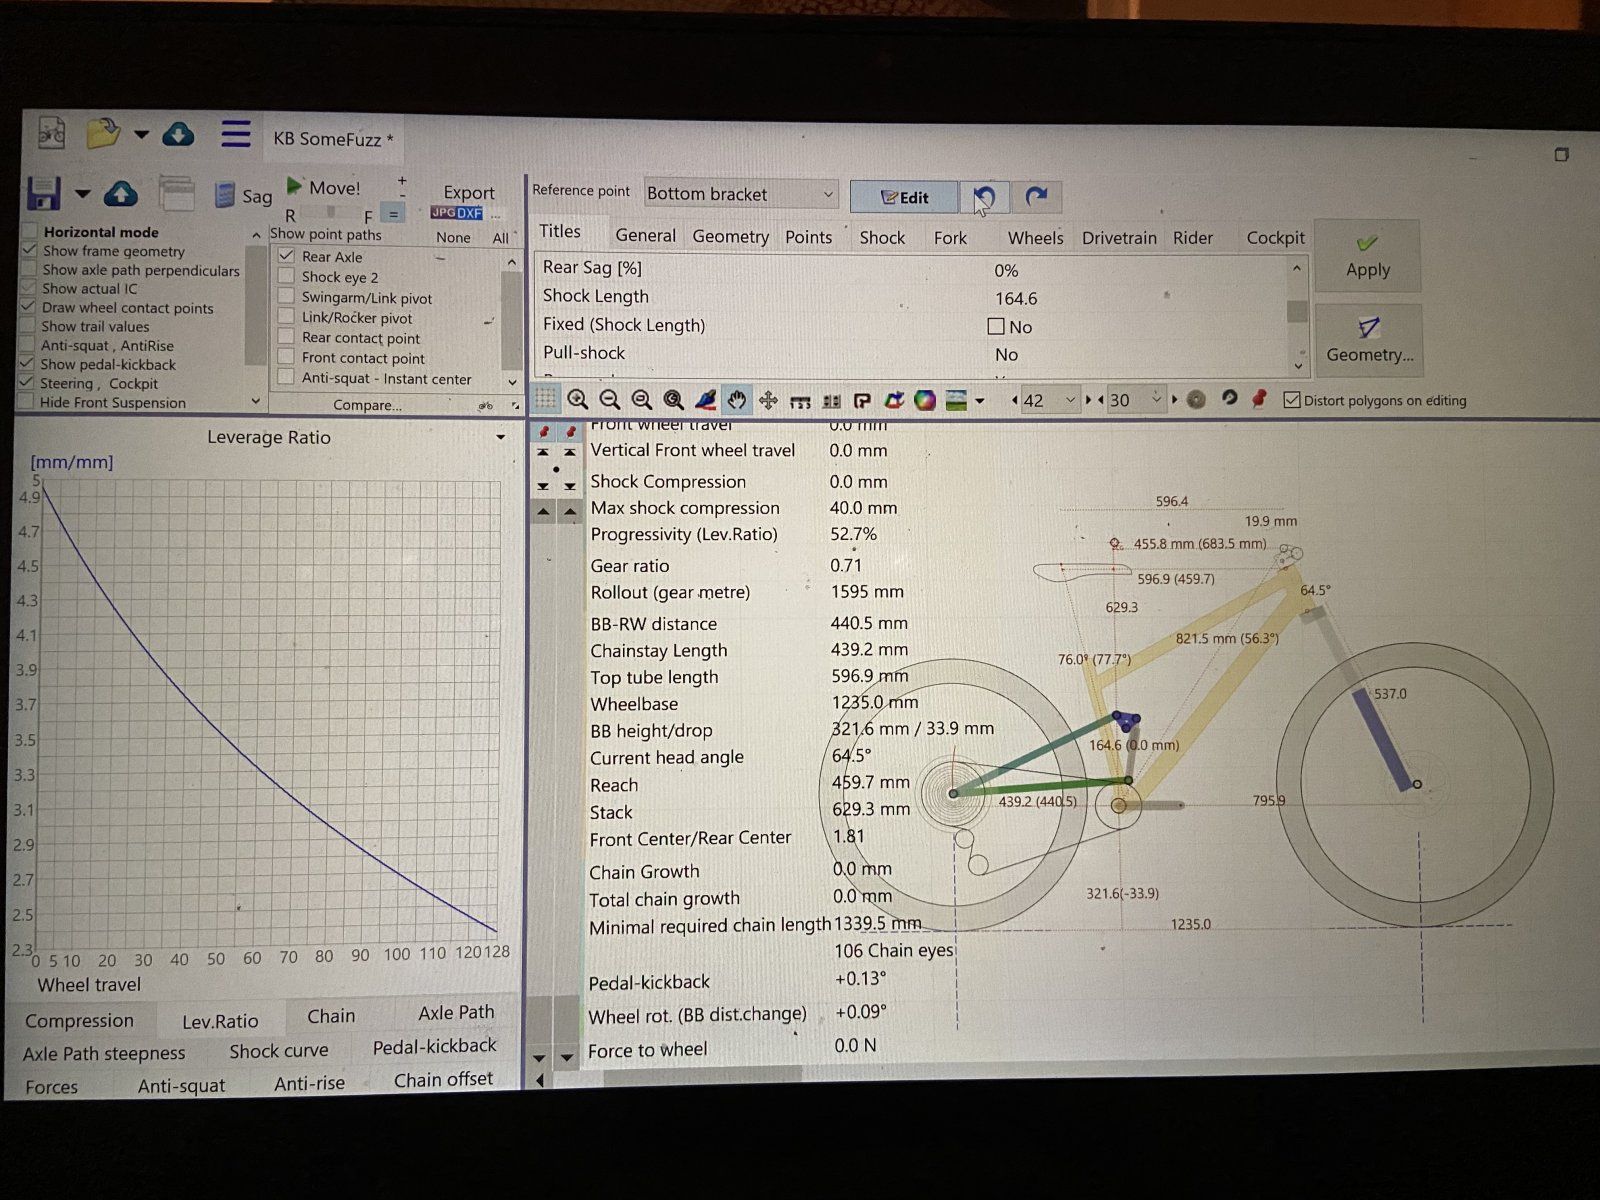
Task: Open a file using the folder icon
Action: click(x=103, y=134)
